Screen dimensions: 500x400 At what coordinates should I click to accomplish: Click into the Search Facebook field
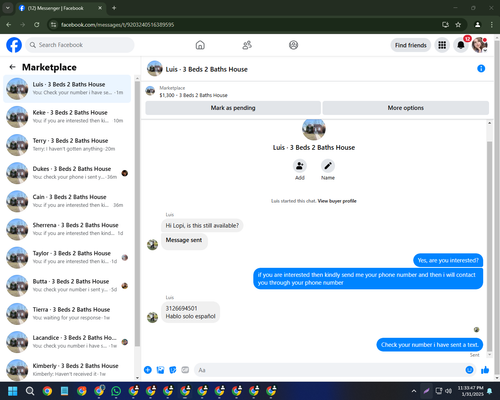coord(80,45)
